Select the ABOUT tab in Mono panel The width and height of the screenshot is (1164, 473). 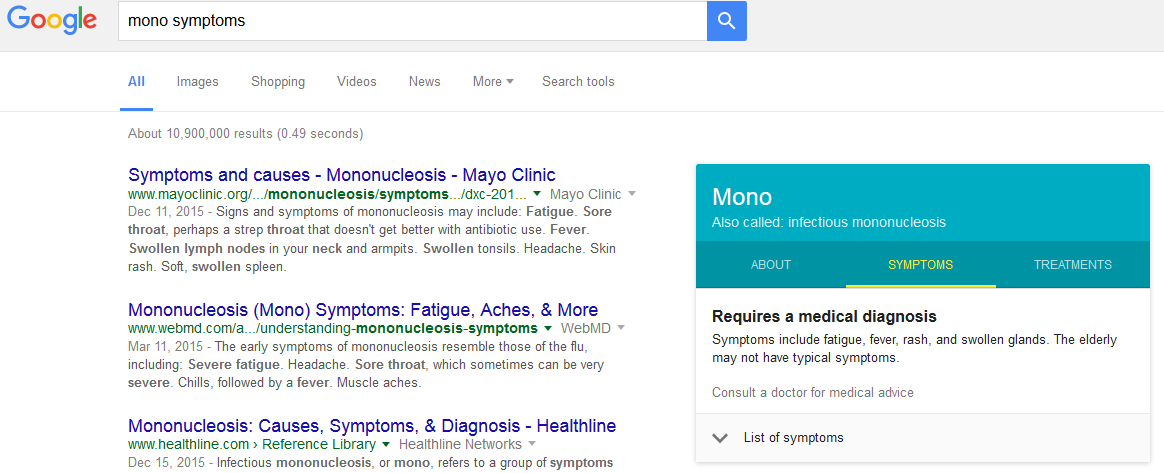pyautogui.click(x=771, y=265)
